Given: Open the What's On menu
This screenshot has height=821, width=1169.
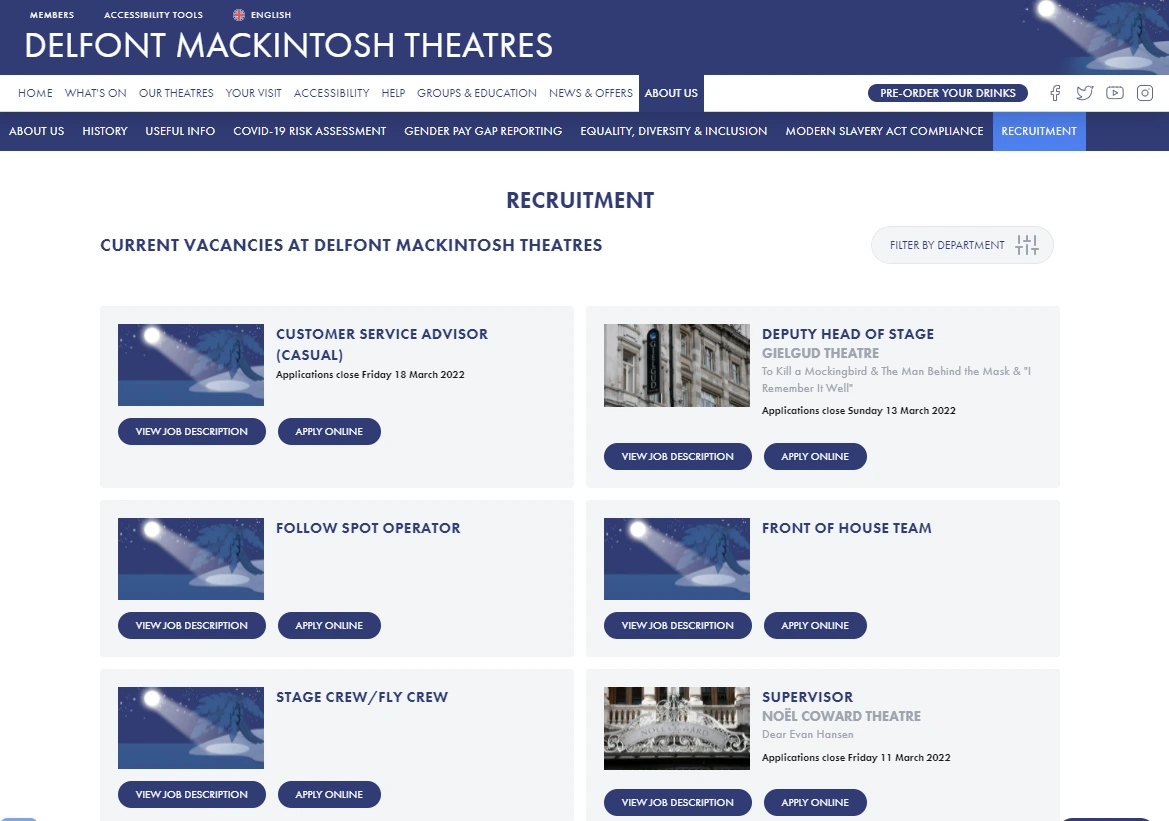Looking at the screenshot, I should point(95,93).
